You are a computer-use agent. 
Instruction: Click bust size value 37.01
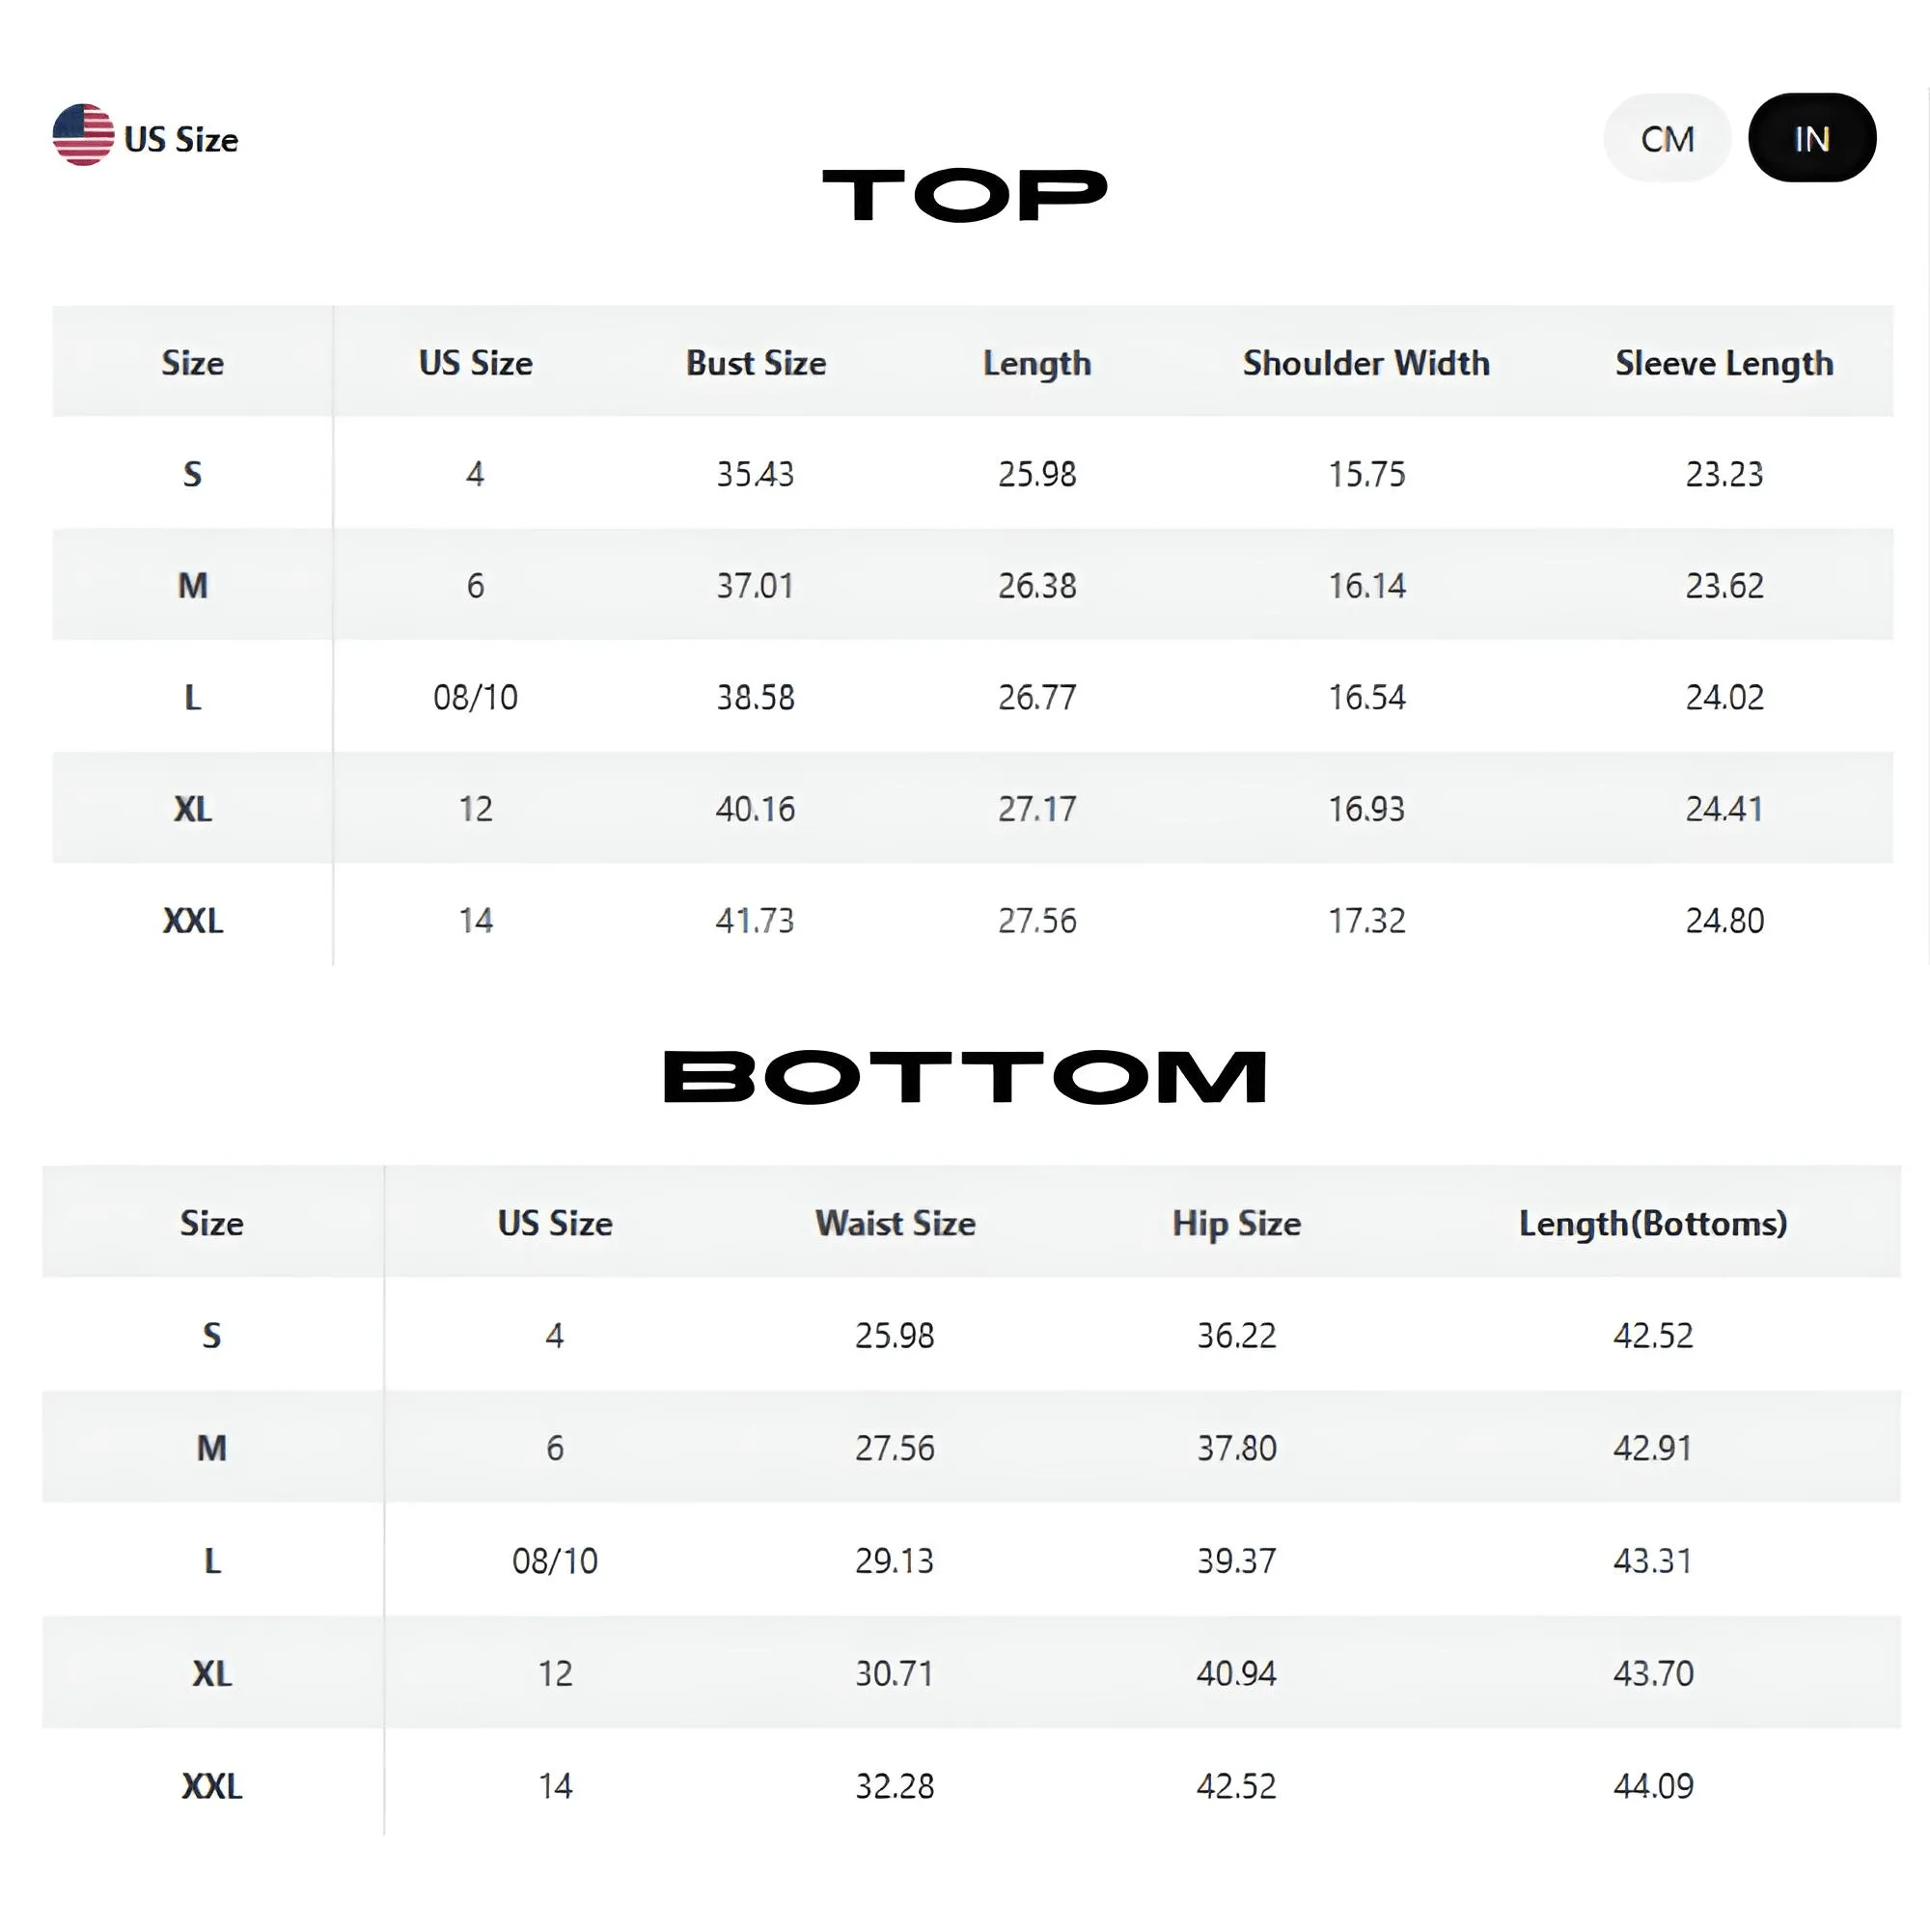click(755, 585)
